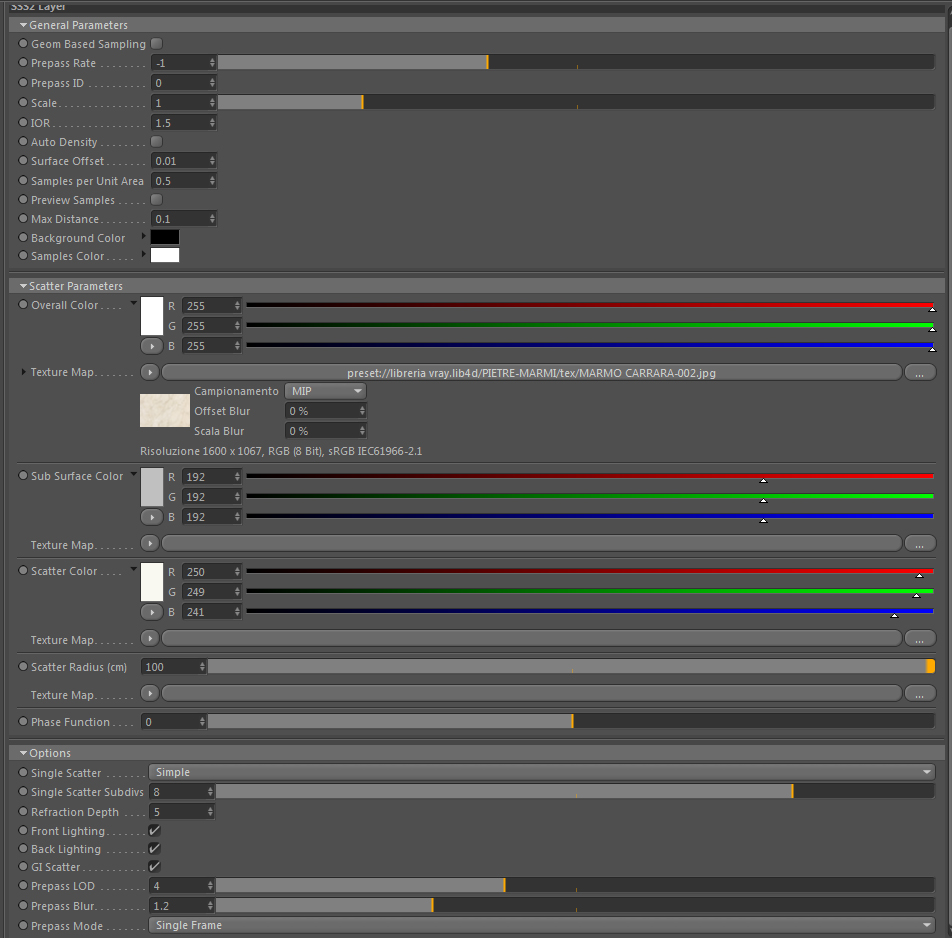This screenshot has height=938, width=952.
Task: Expand Overall Color Texture Map disclosure triangle
Action: (24, 372)
